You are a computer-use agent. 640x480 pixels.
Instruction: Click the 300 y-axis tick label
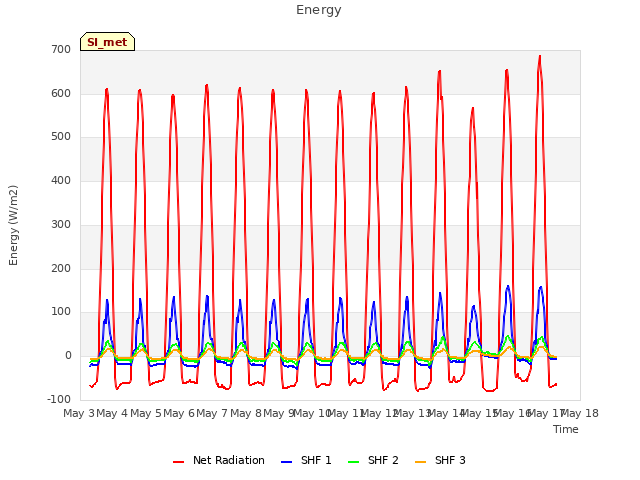click(x=61, y=224)
